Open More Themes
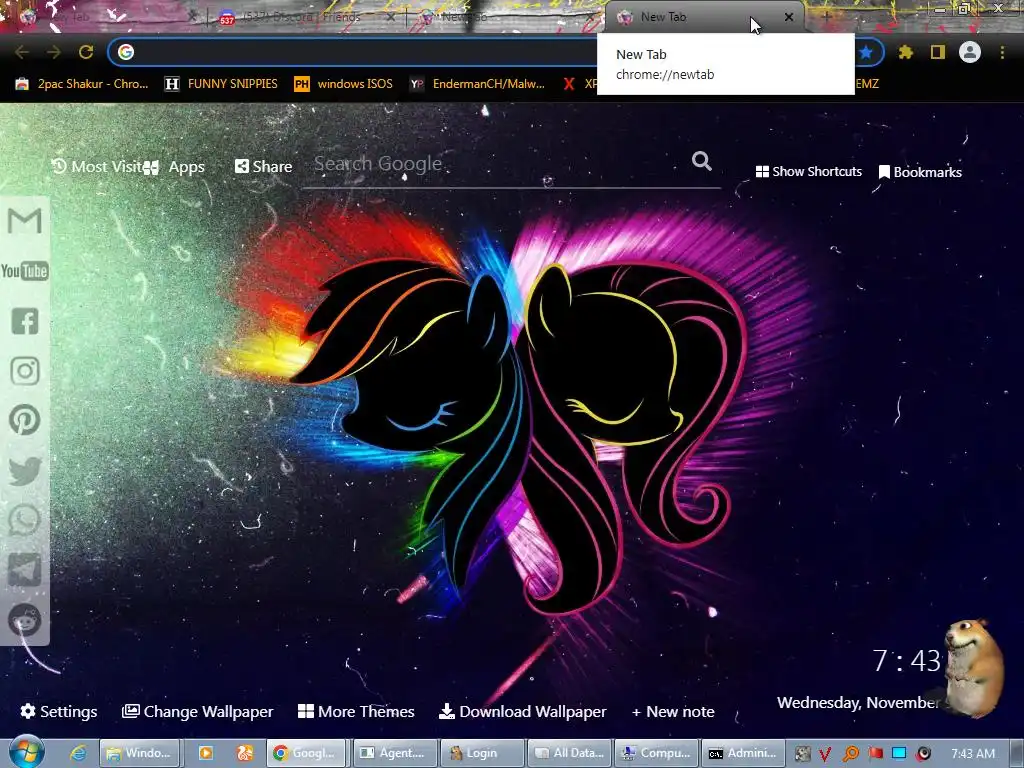The width and height of the screenshot is (1024, 768). click(356, 711)
